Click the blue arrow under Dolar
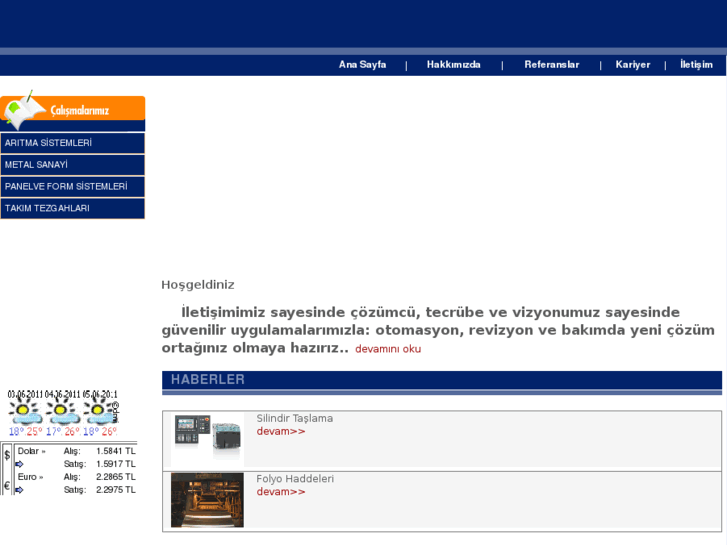This screenshot has height=545, width=727. [x=19, y=464]
